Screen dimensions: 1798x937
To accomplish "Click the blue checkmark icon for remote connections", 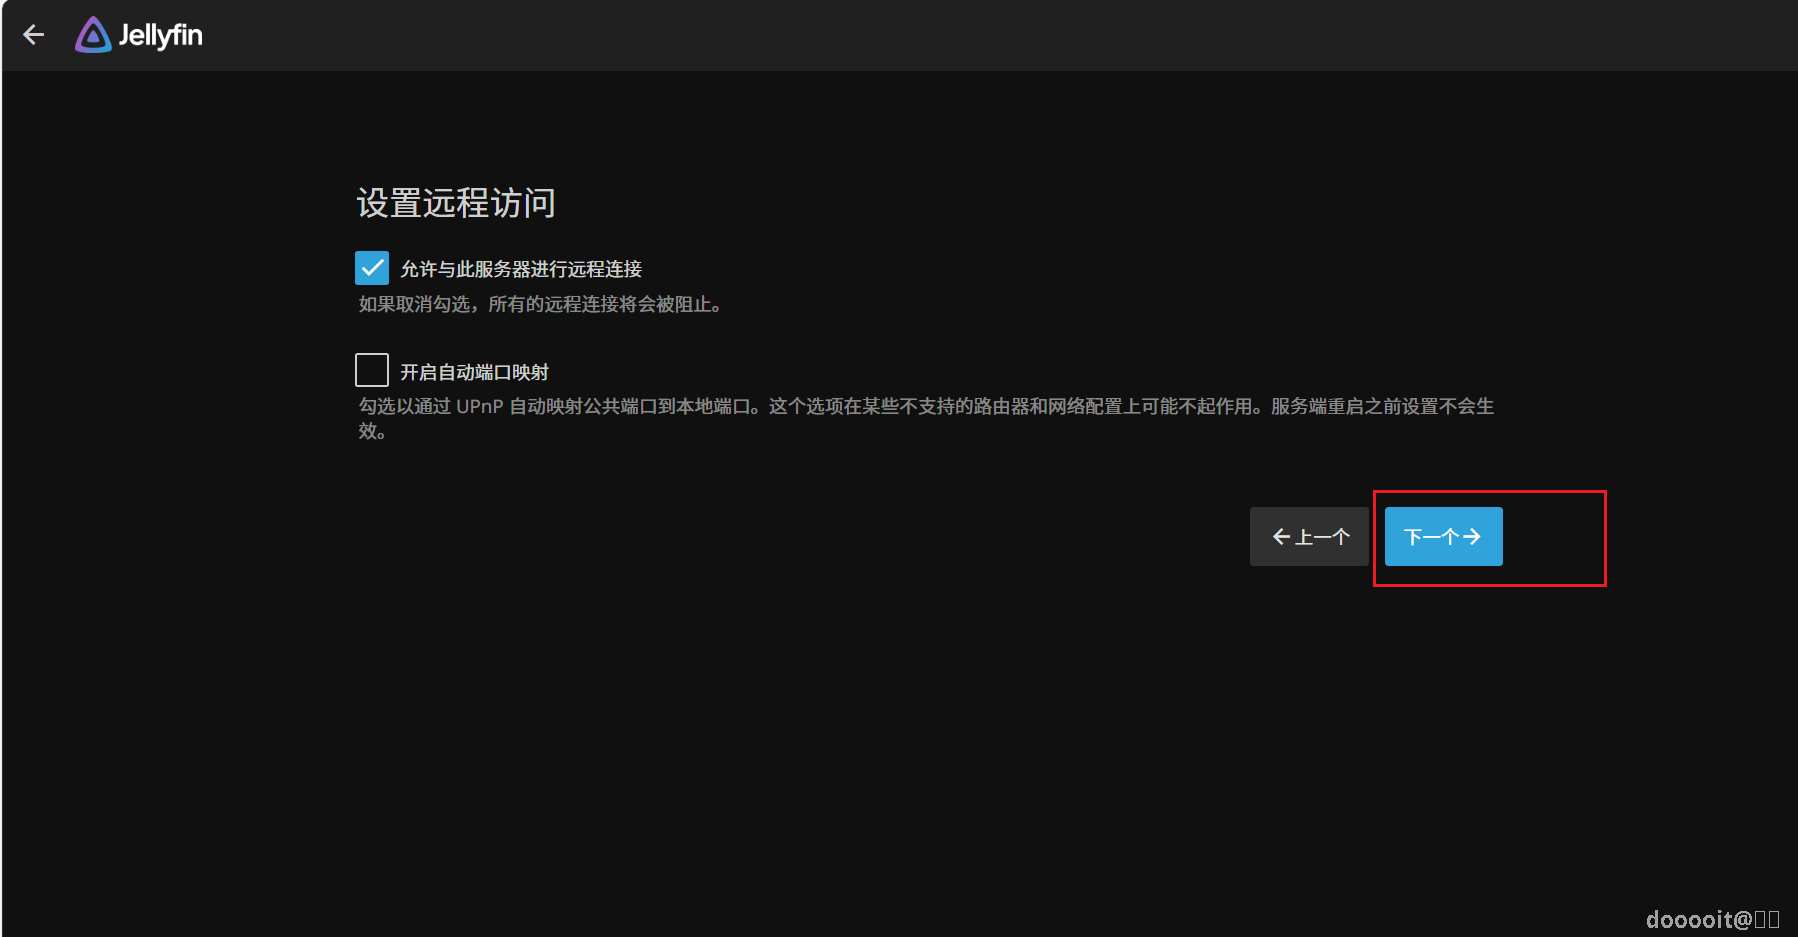I will pyautogui.click(x=371, y=268).
